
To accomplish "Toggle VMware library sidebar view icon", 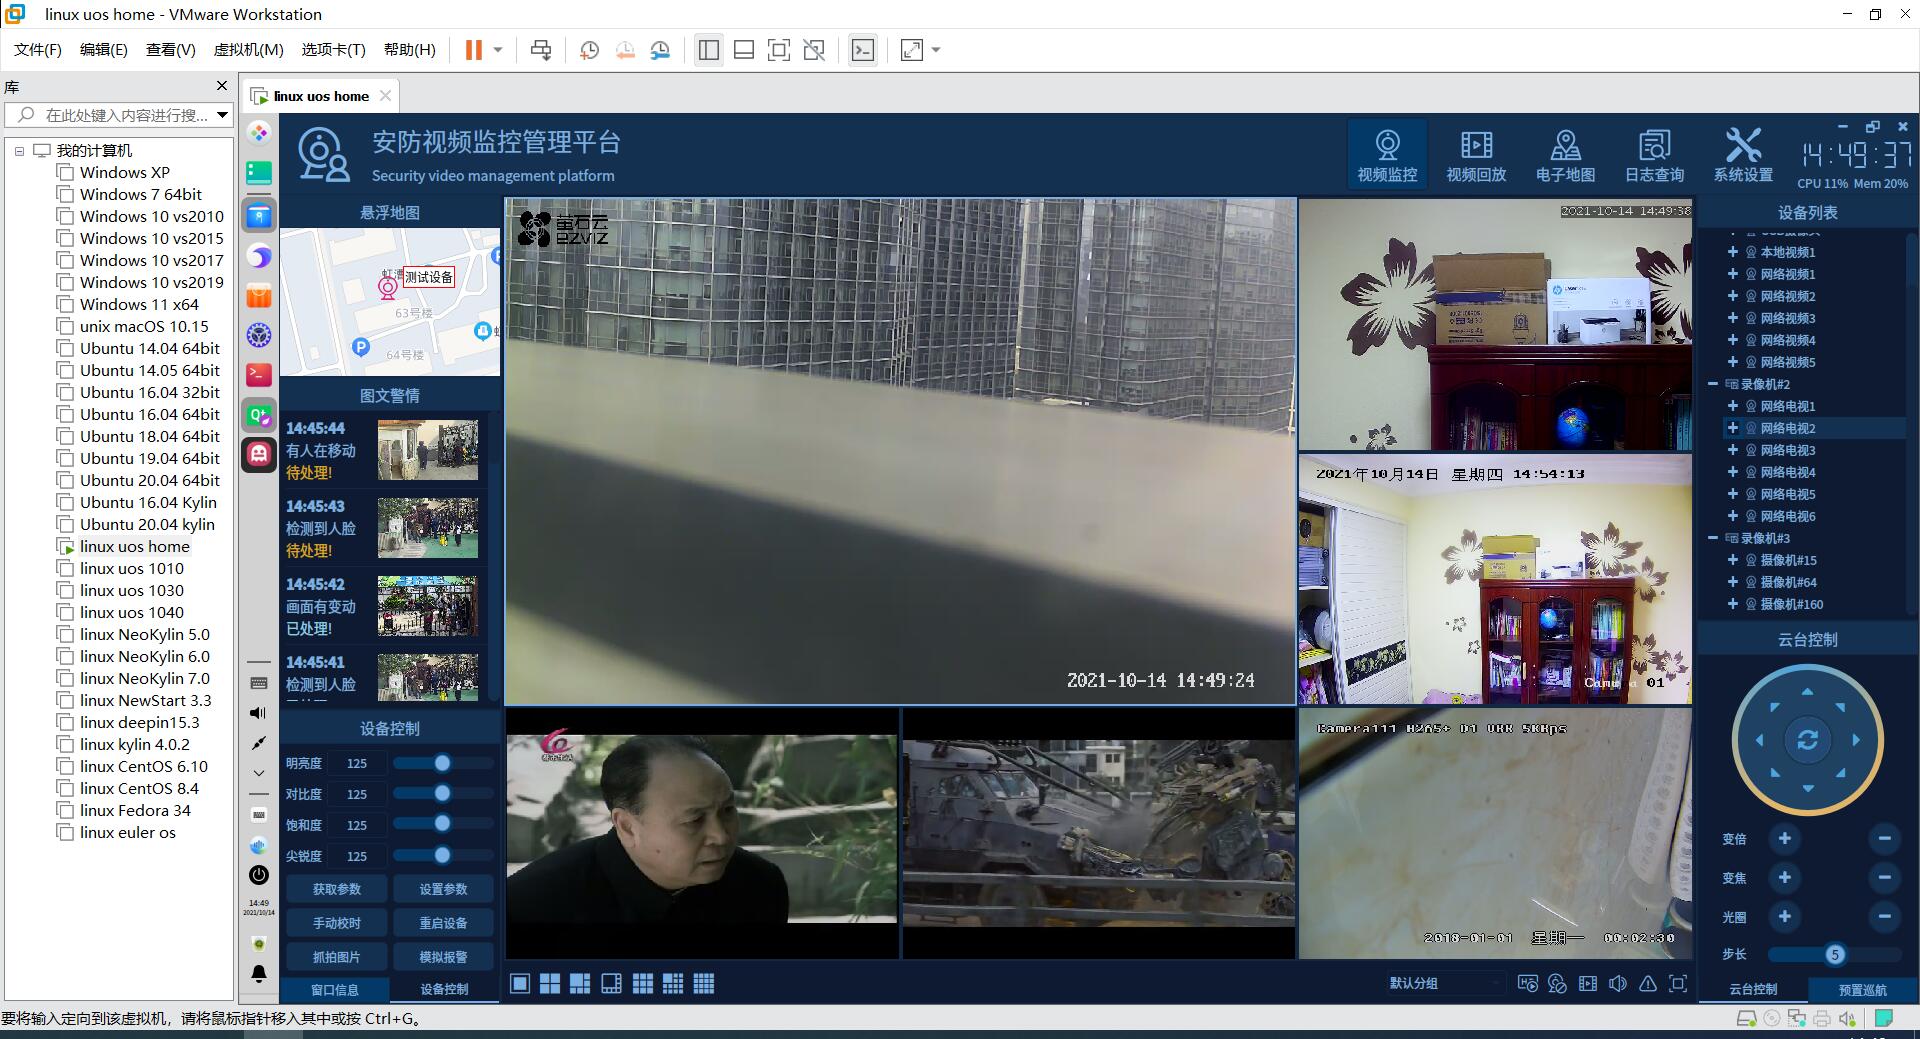I will (709, 50).
